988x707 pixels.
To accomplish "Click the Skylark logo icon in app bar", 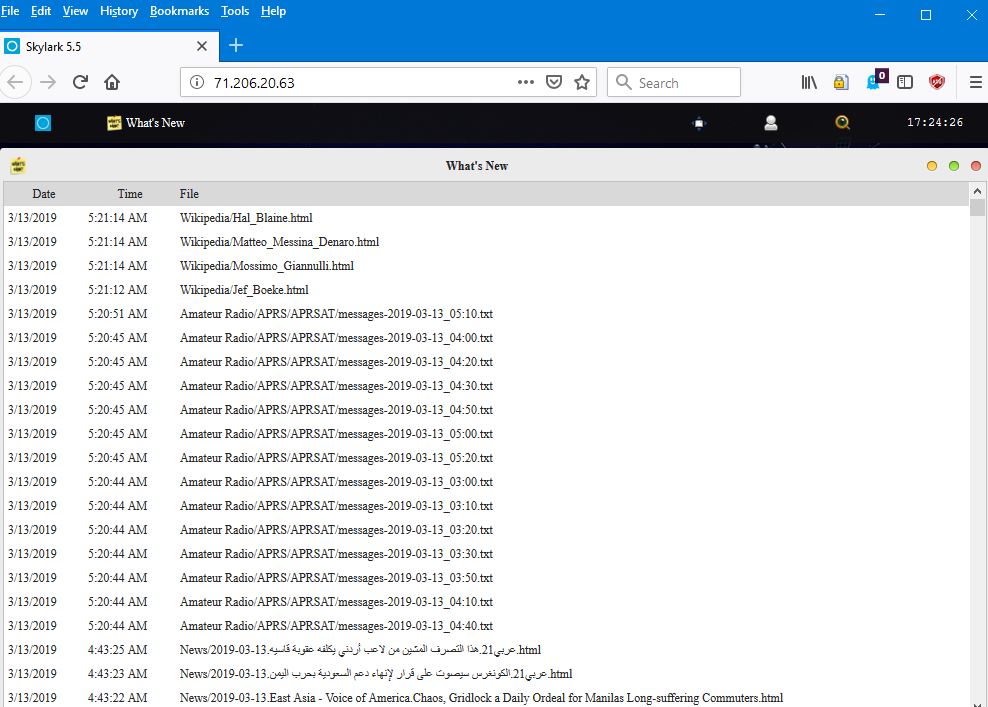I will [43, 123].
